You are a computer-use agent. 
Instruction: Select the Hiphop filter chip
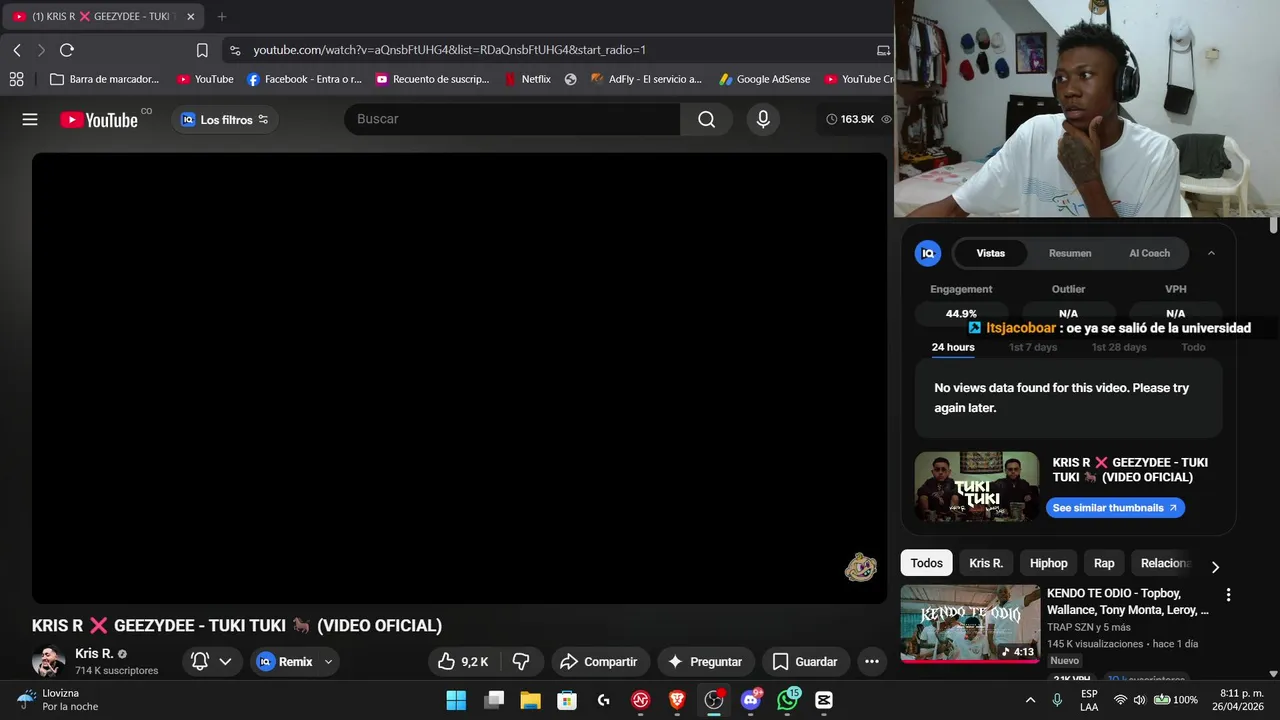[x=1049, y=563]
